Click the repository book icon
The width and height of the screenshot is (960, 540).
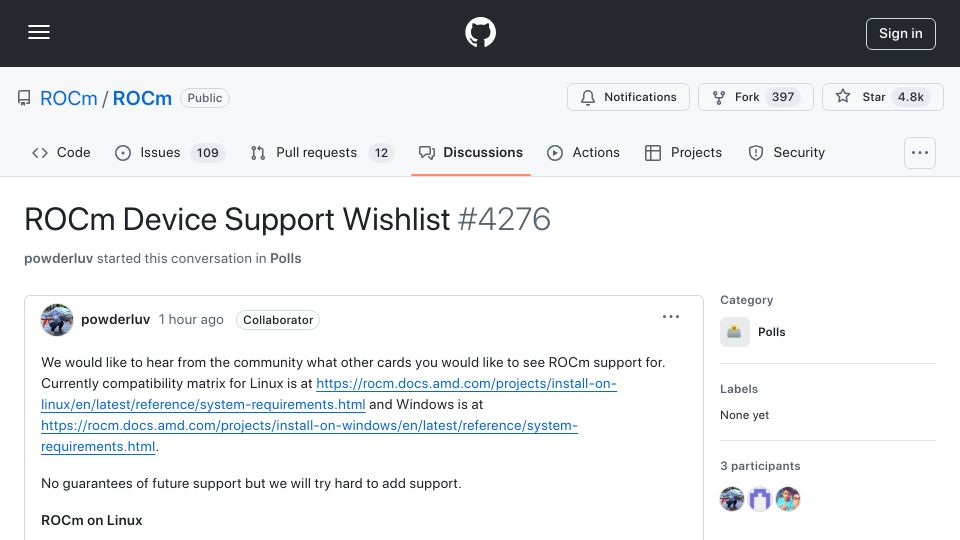[x=24, y=98]
